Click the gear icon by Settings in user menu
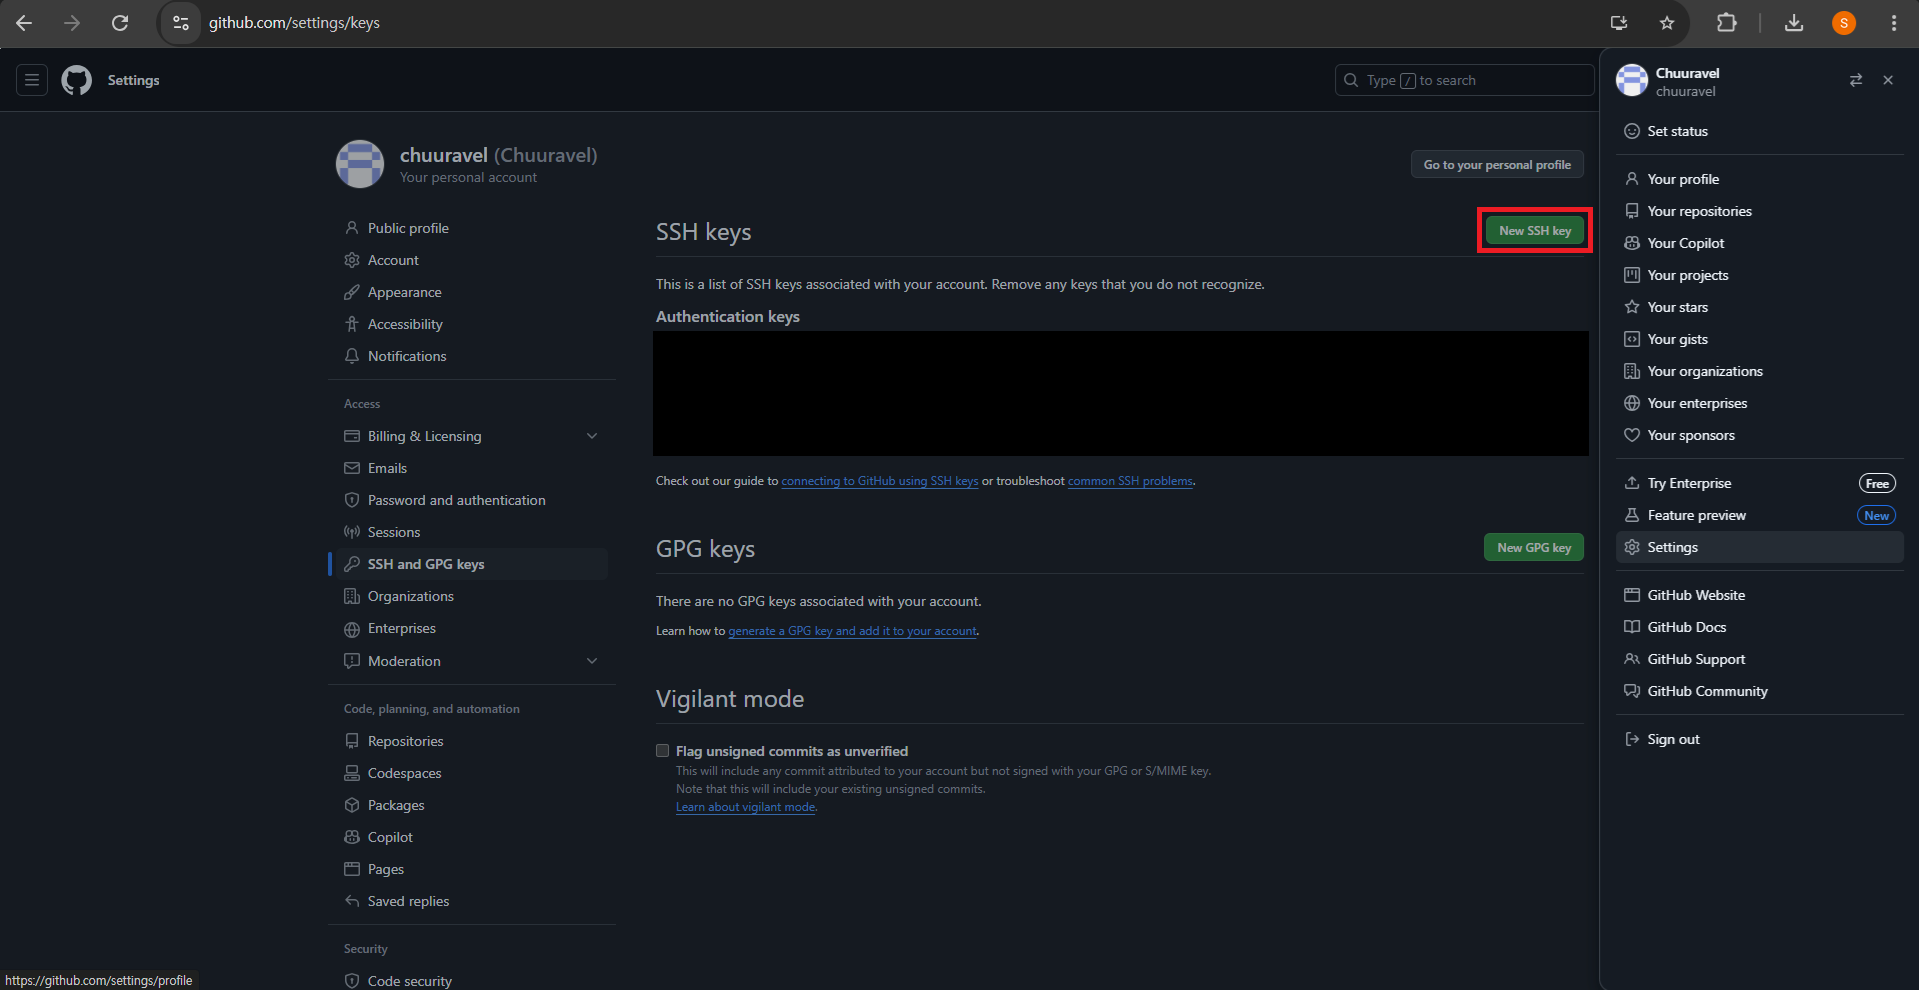Image resolution: width=1919 pixels, height=990 pixels. (1632, 547)
